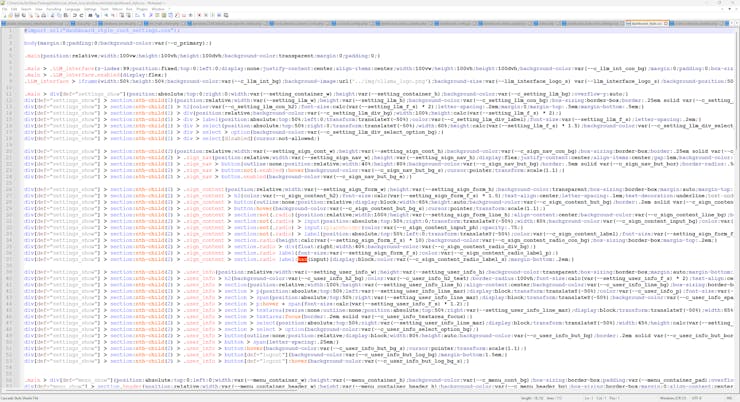
Task: Toggle the Show Indent Guide icon
Action: point(151,15)
